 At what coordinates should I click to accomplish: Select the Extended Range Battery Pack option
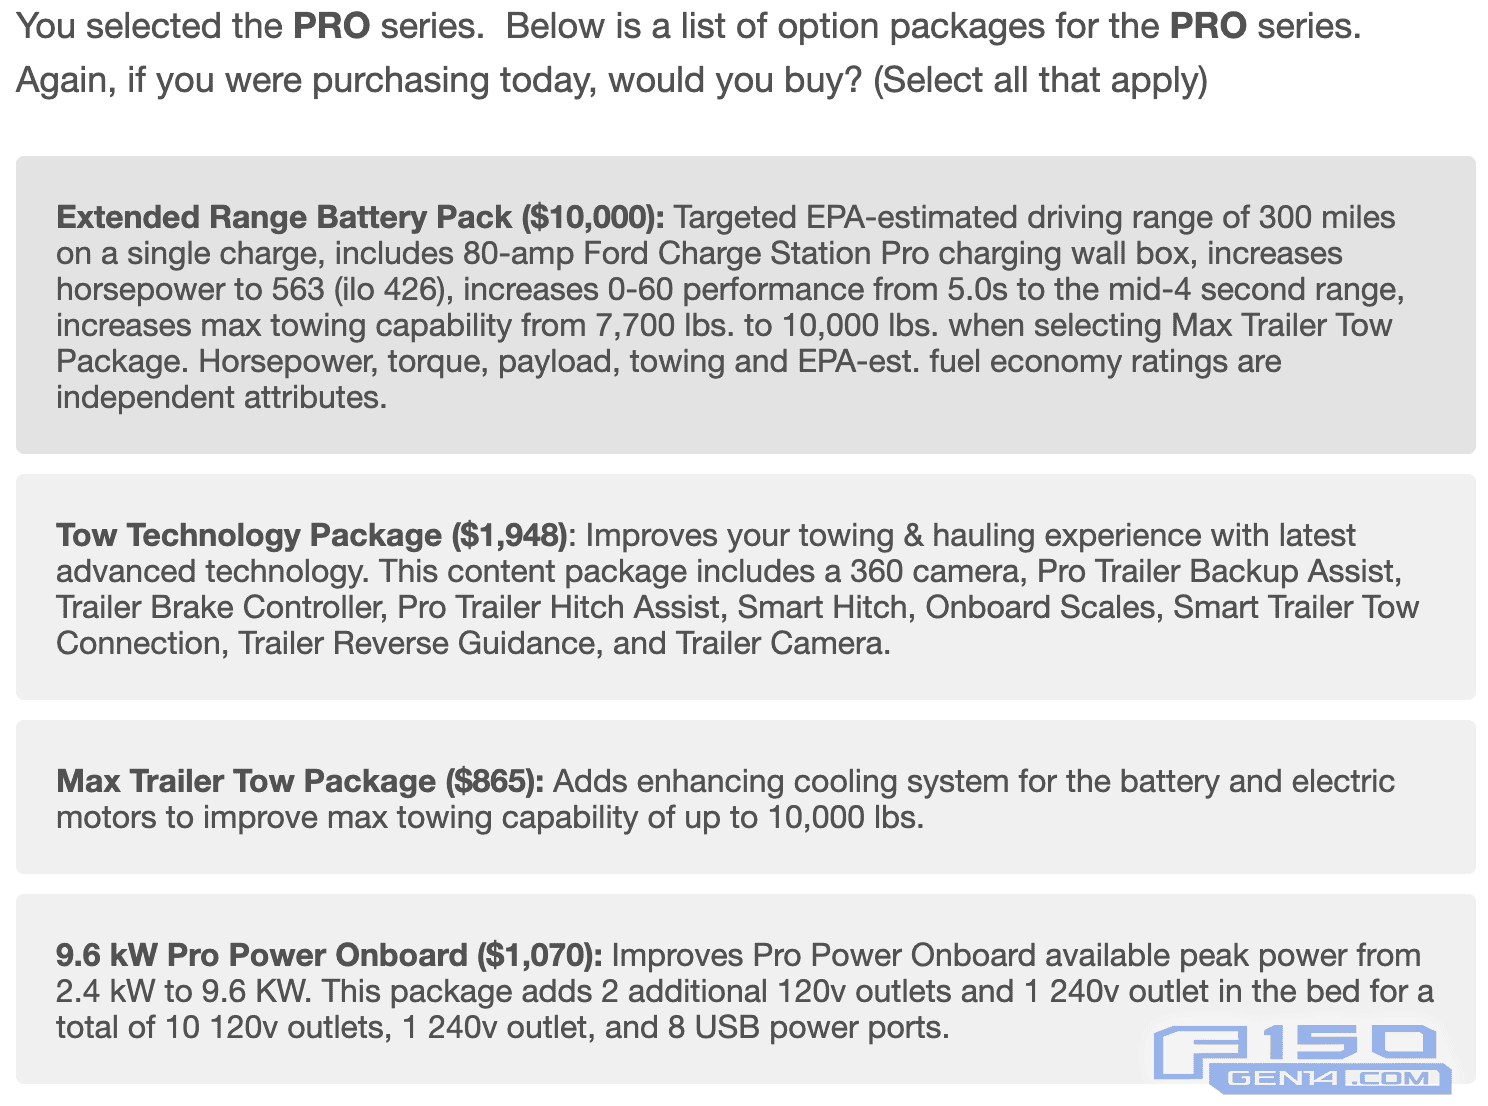(745, 304)
